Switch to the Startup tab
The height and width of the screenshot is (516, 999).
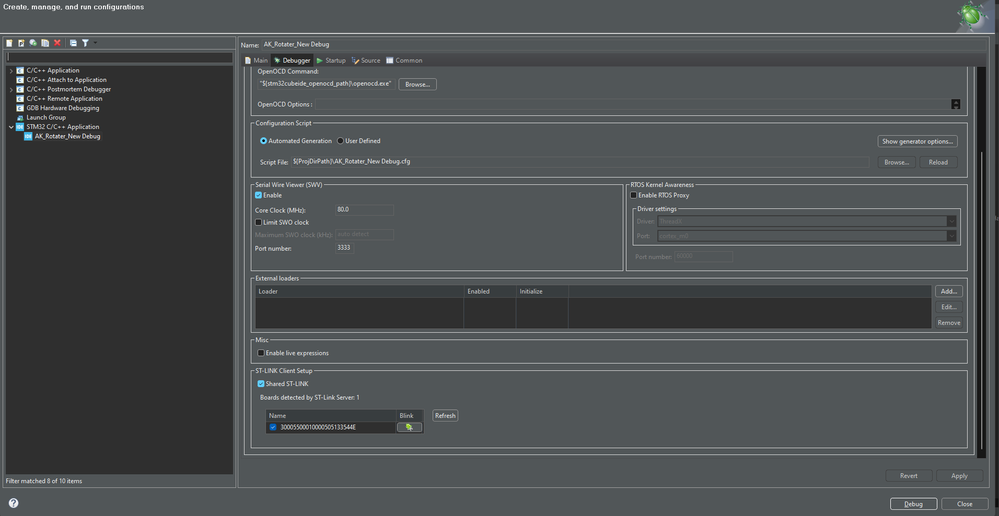pyautogui.click(x=331, y=61)
